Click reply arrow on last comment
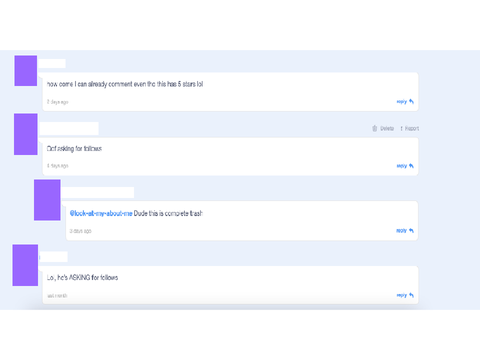This screenshot has width=480, height=360. [x=411, y=295]
